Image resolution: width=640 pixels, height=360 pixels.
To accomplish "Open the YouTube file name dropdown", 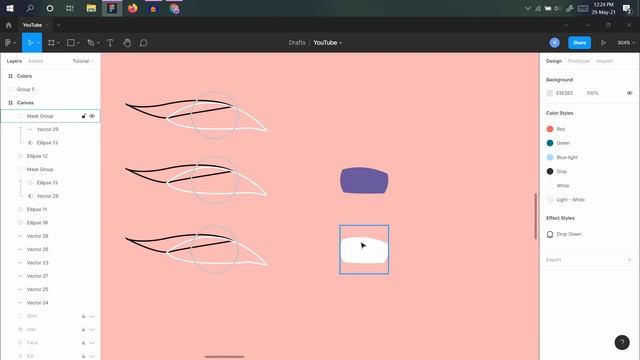I will (x=328, y=42).
